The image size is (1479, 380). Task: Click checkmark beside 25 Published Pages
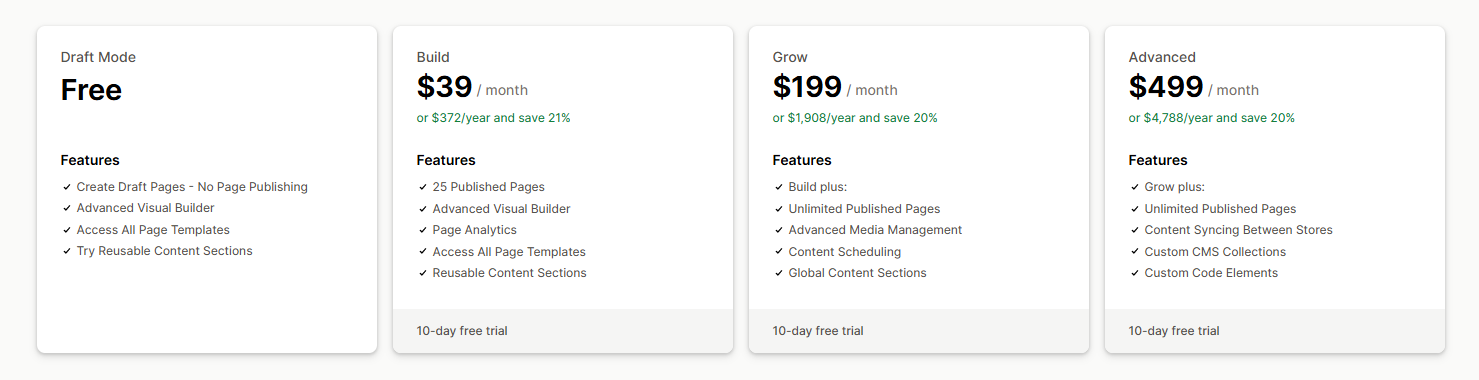pos(422,187)
